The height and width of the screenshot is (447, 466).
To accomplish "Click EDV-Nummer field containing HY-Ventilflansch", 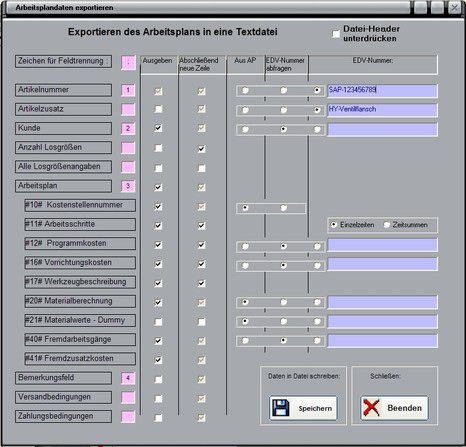I will (x=382, y=110).
